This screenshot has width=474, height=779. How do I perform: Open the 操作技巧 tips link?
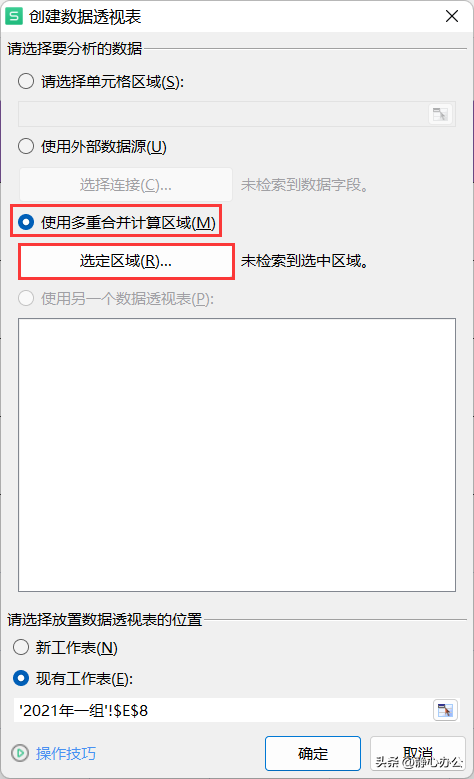(x=66, y=753)
